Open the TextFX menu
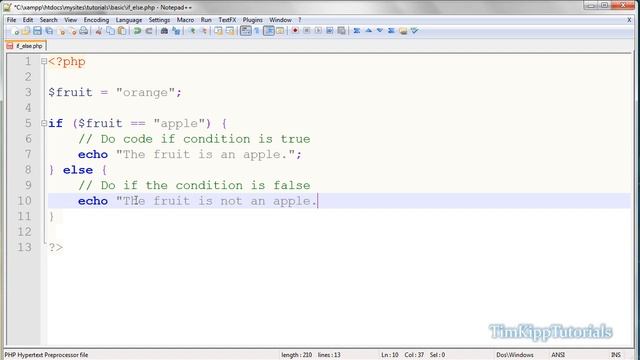The height and width of the screenshot is (360, 640). pos(227,20)
